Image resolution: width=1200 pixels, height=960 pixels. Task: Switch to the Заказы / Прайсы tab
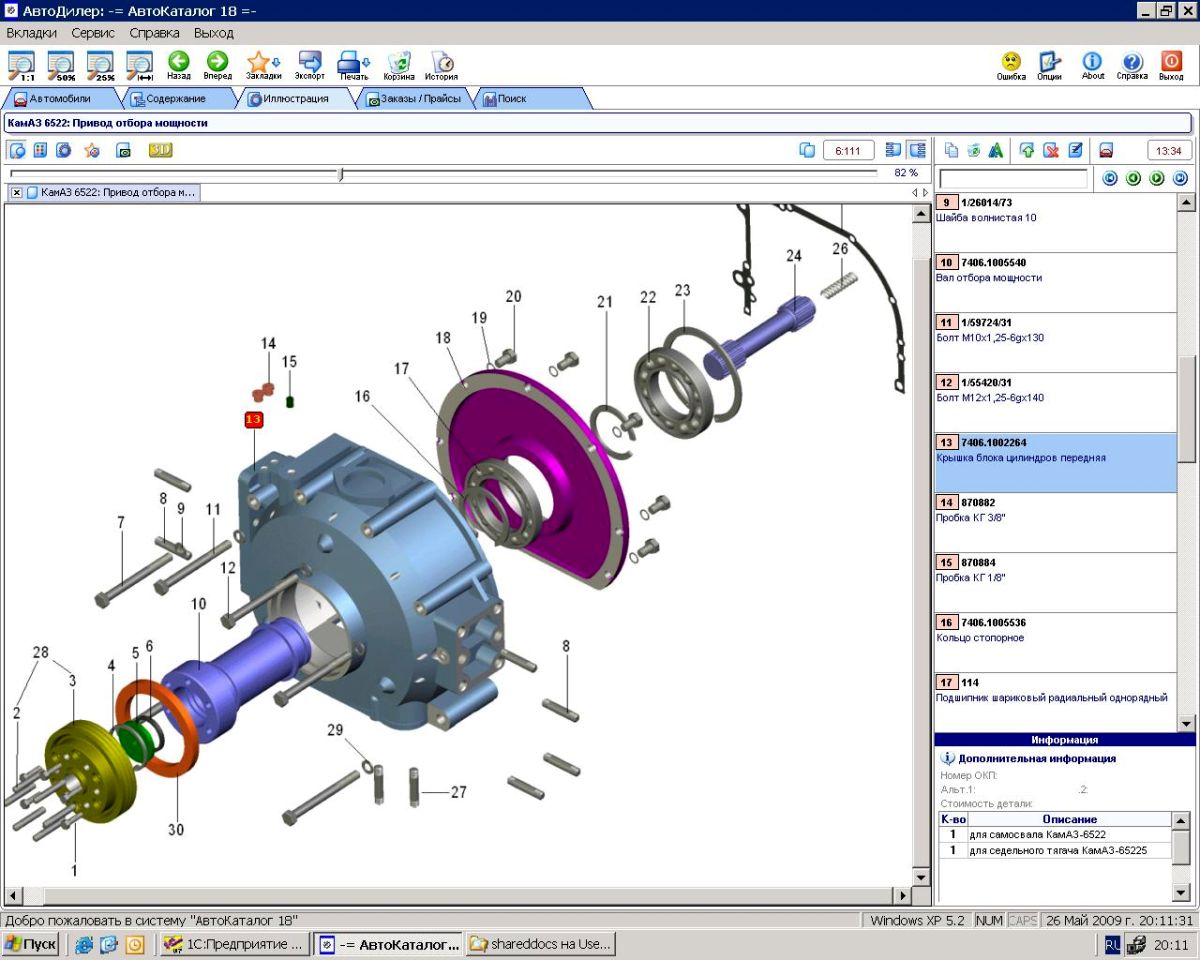[413, 99]
